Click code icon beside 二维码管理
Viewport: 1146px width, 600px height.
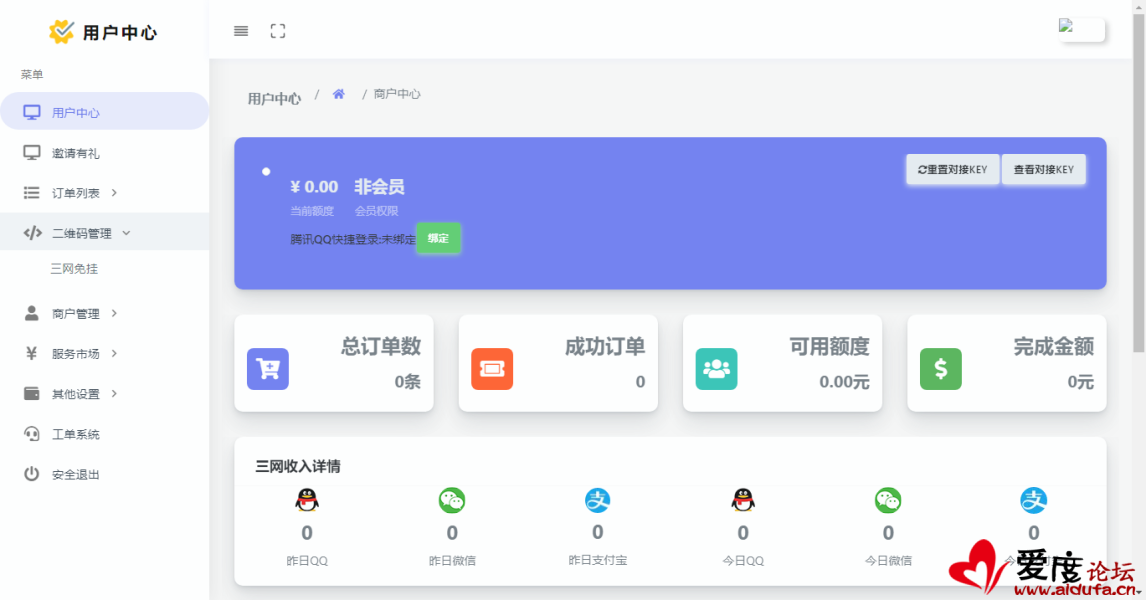click(32, 233)
